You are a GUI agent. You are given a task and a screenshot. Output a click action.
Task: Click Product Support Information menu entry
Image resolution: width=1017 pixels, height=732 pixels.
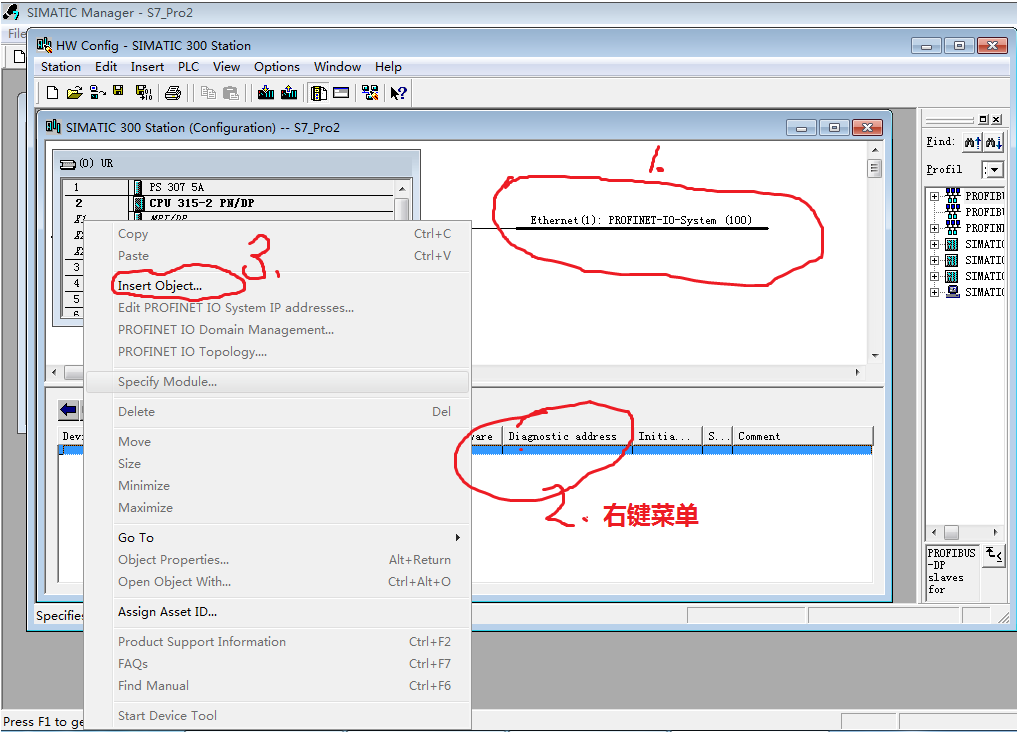point(202,641)
